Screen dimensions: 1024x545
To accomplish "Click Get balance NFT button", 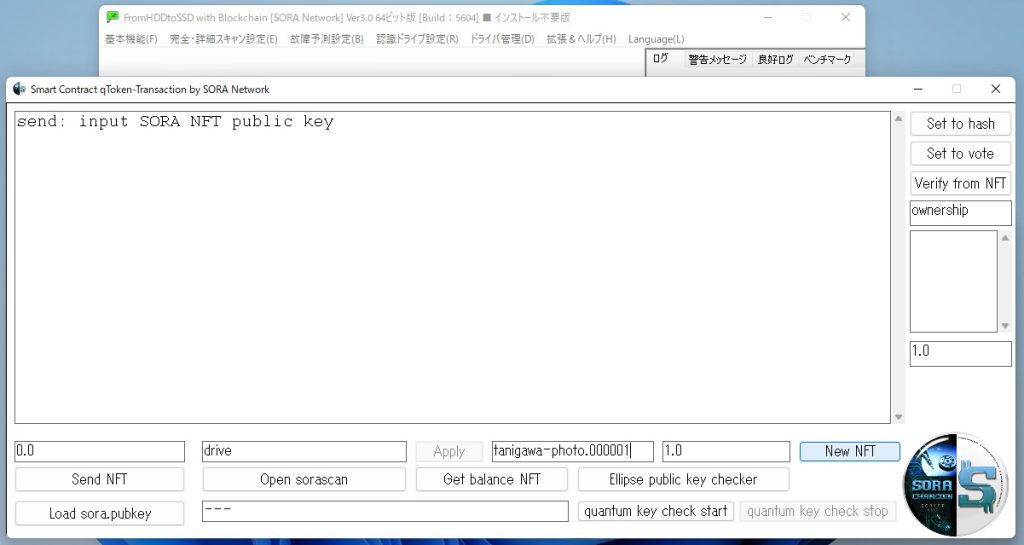I will click(x=491, y=480).
